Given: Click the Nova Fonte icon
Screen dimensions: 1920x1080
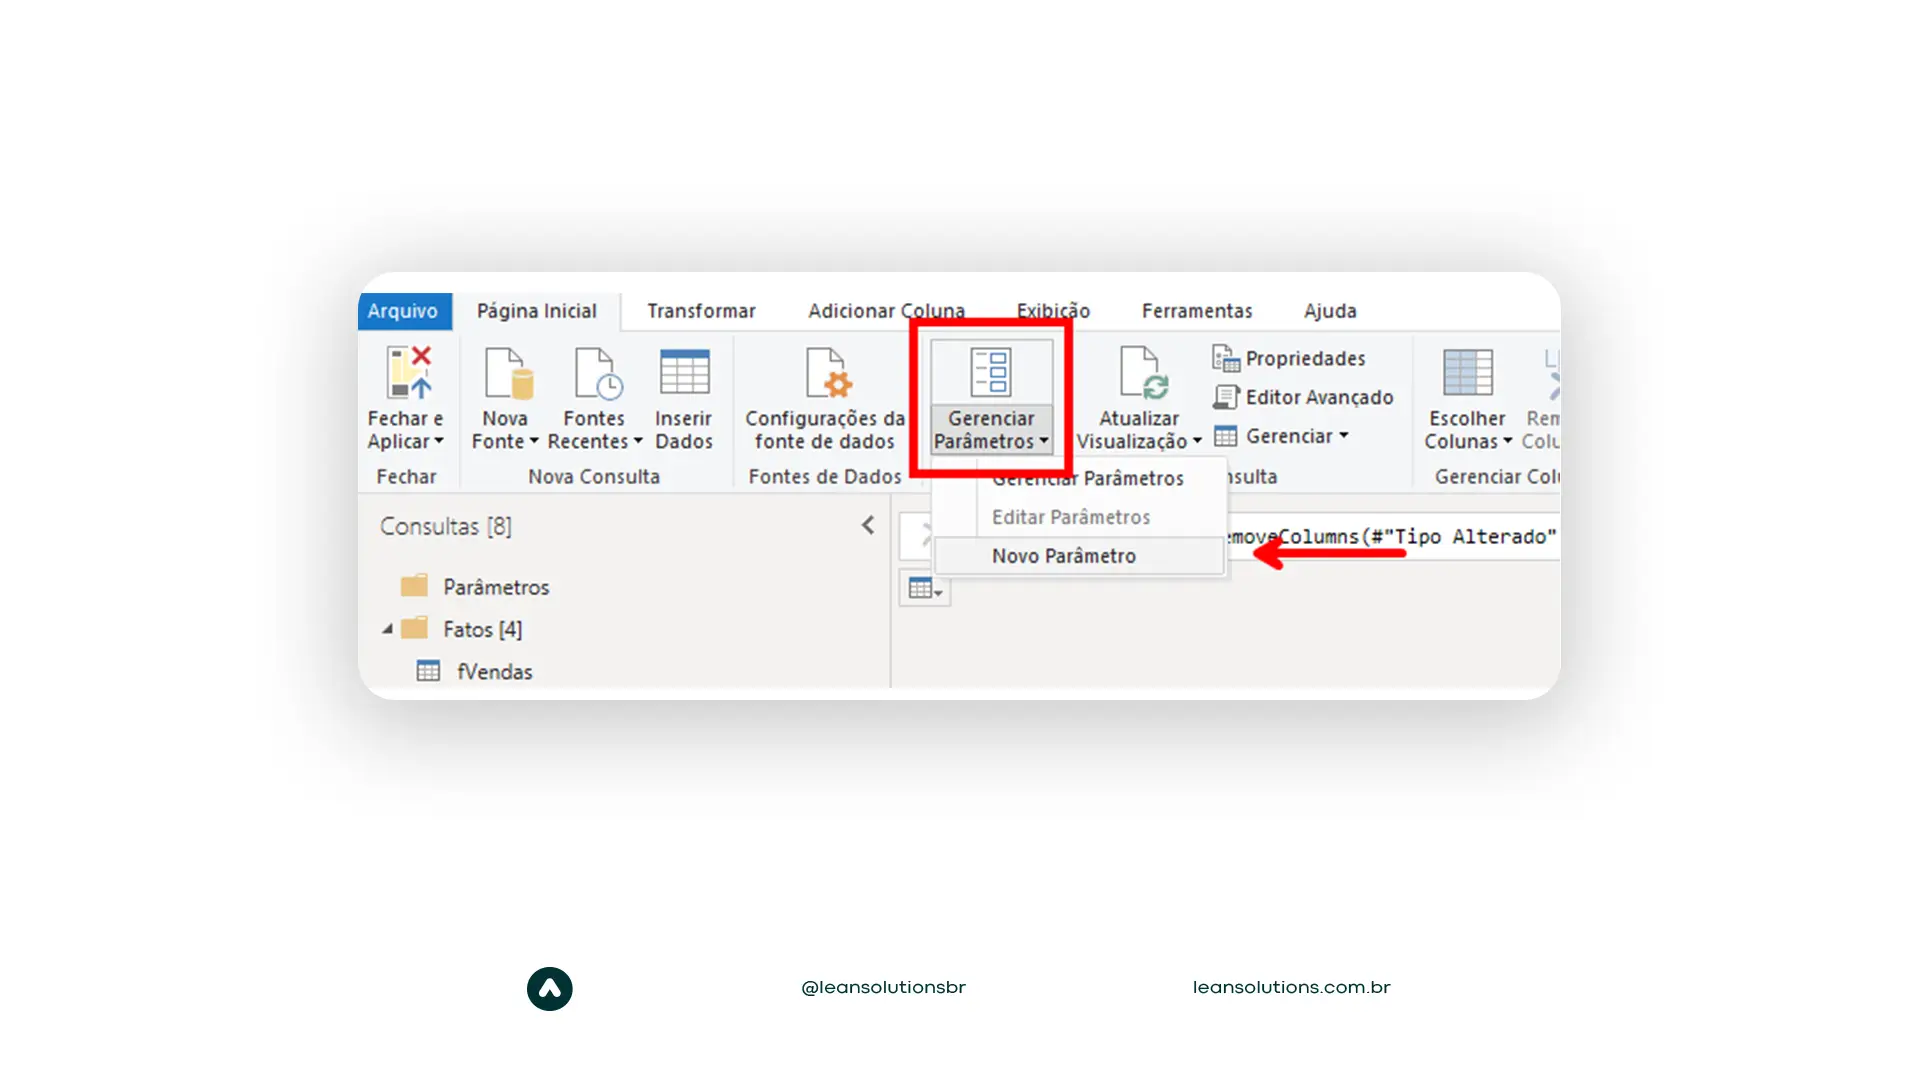Looking at the screenshot, I should coord(508,373).
